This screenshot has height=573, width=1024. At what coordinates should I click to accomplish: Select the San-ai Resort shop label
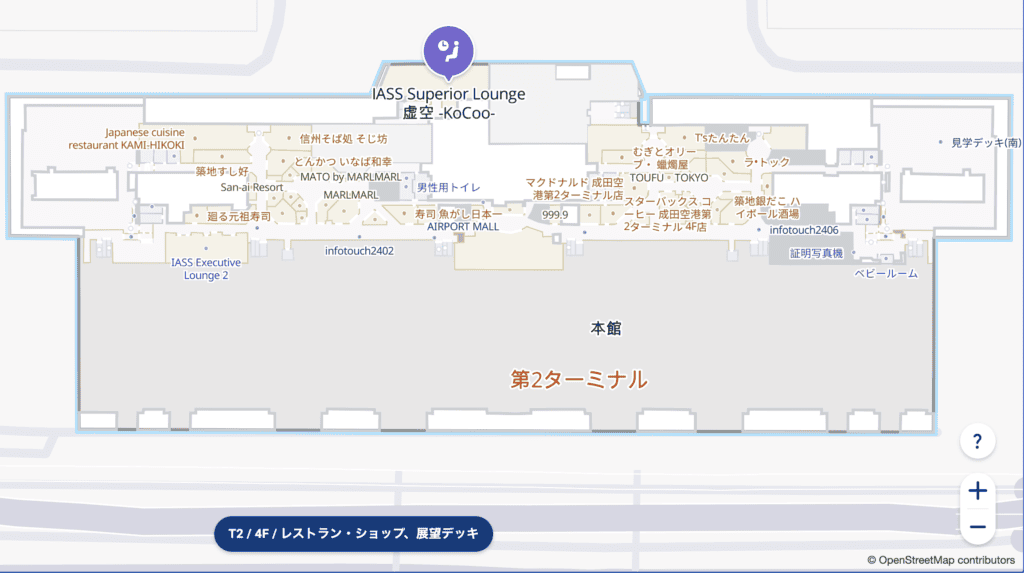[x=252, y=188]
